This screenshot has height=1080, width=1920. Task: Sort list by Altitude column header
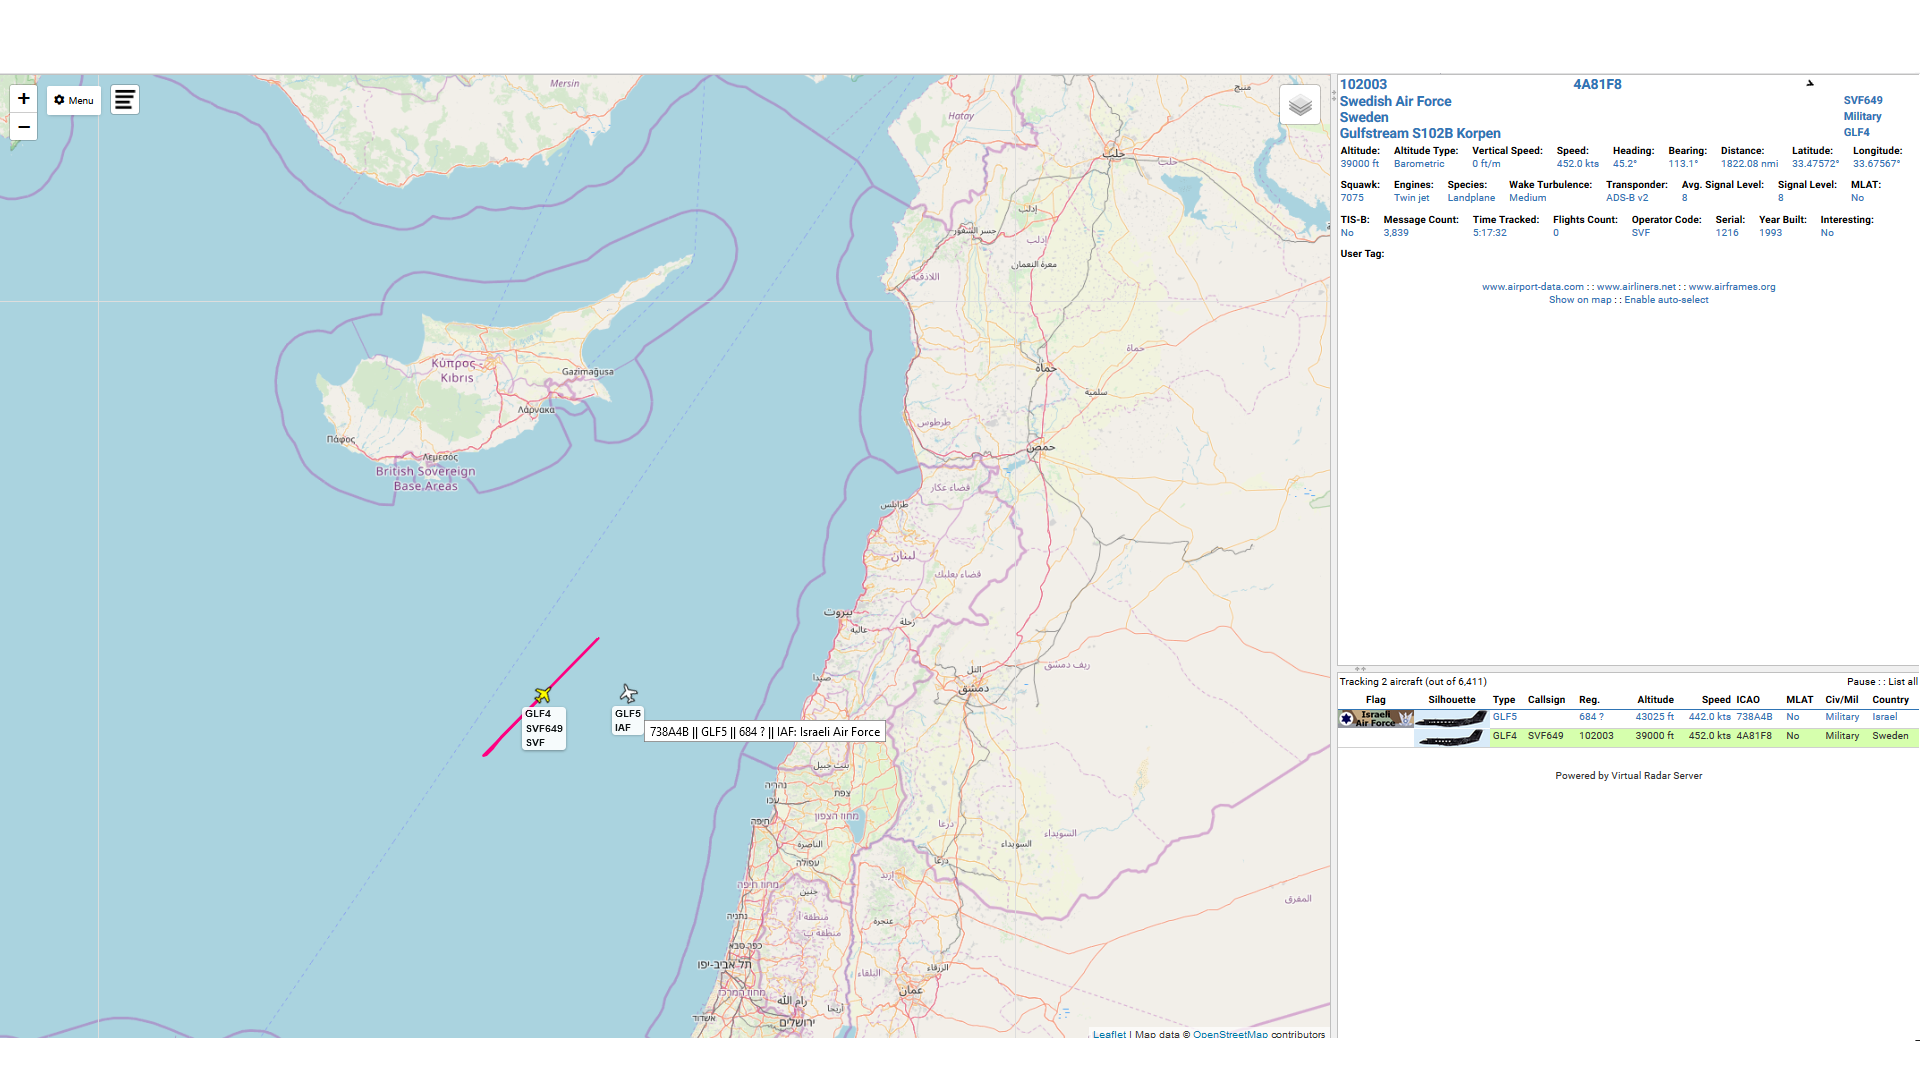click(1655, 700)
